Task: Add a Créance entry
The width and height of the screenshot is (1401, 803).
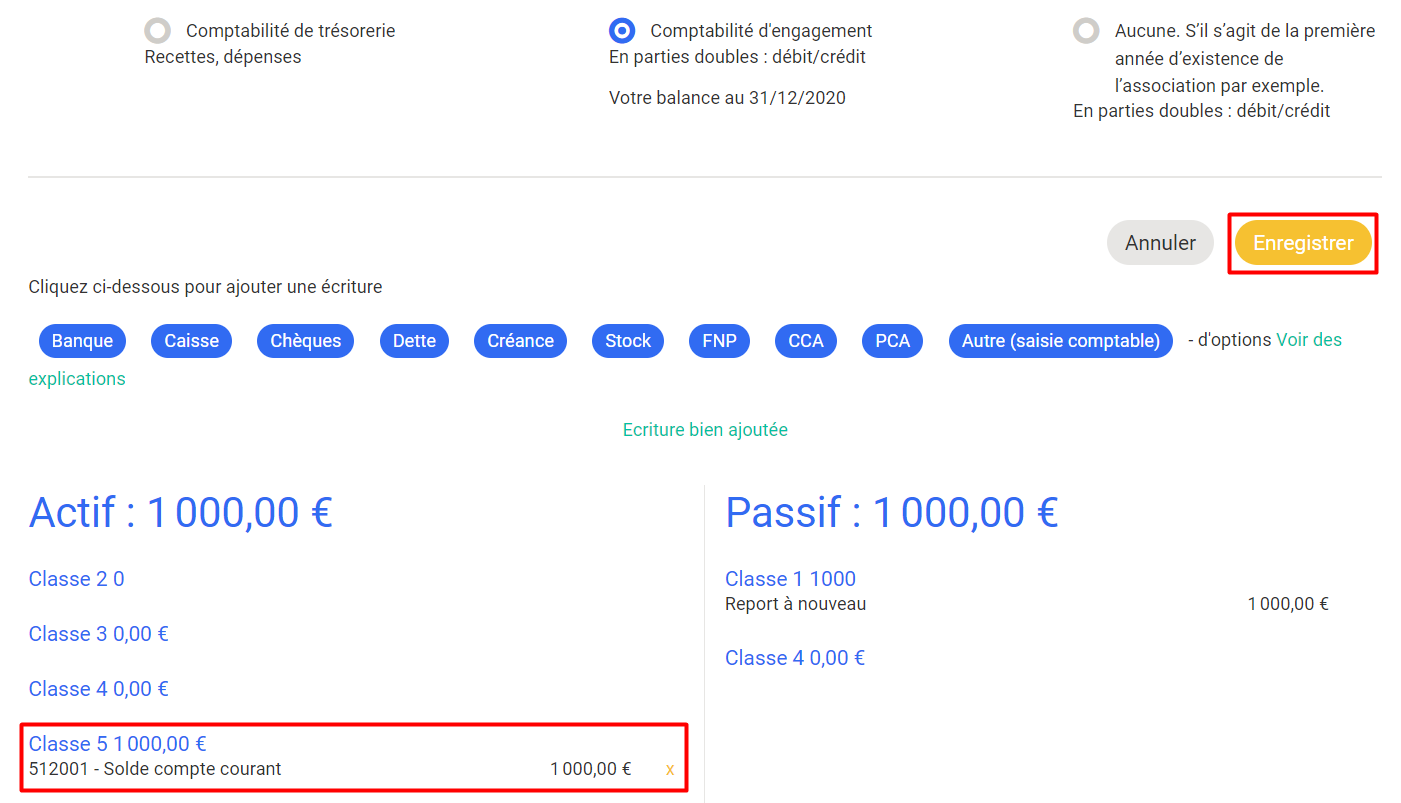Action: [520, 341]
